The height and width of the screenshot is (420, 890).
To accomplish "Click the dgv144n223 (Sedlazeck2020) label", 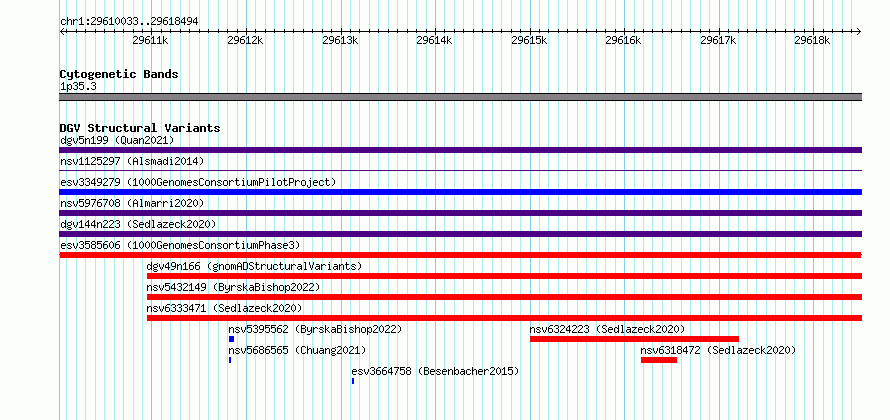I will coord(138,224).
